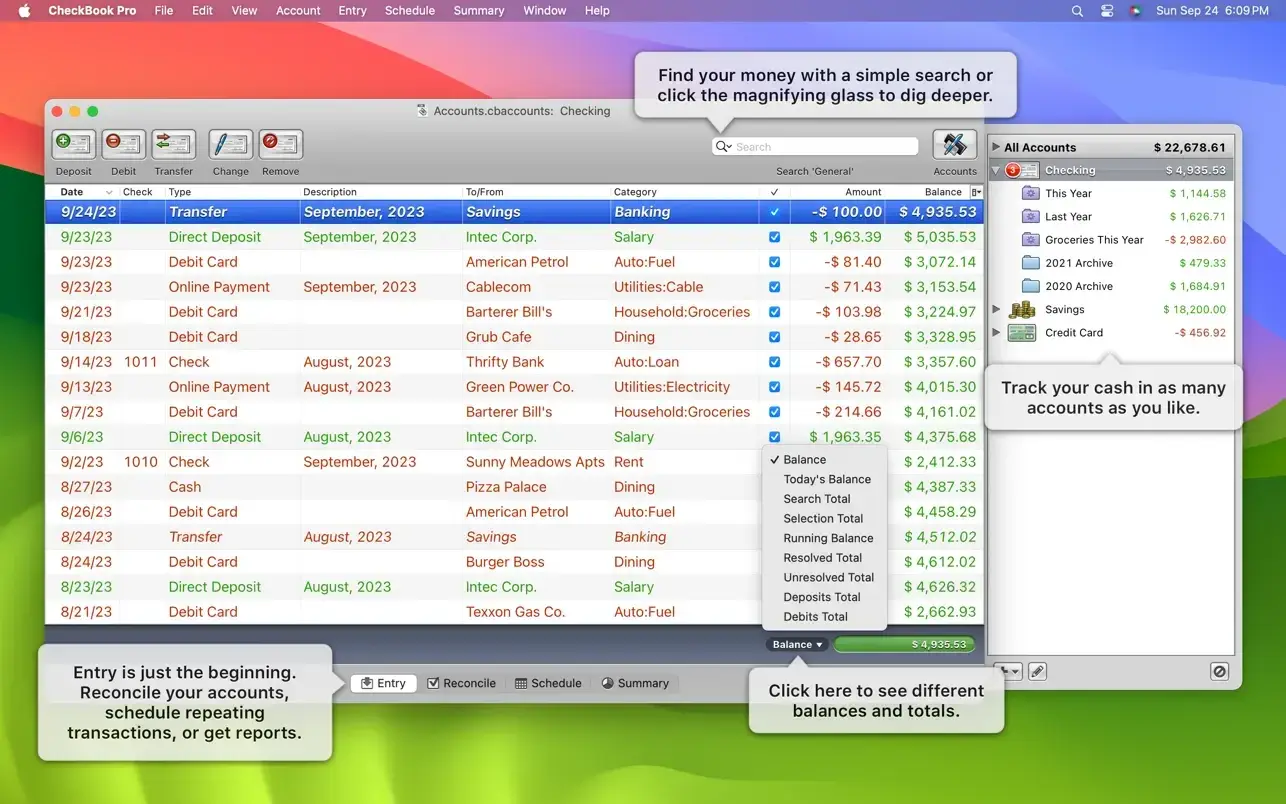
Task: Open the Balance dropdown at bottom
Action: click(x=796, y=645)
